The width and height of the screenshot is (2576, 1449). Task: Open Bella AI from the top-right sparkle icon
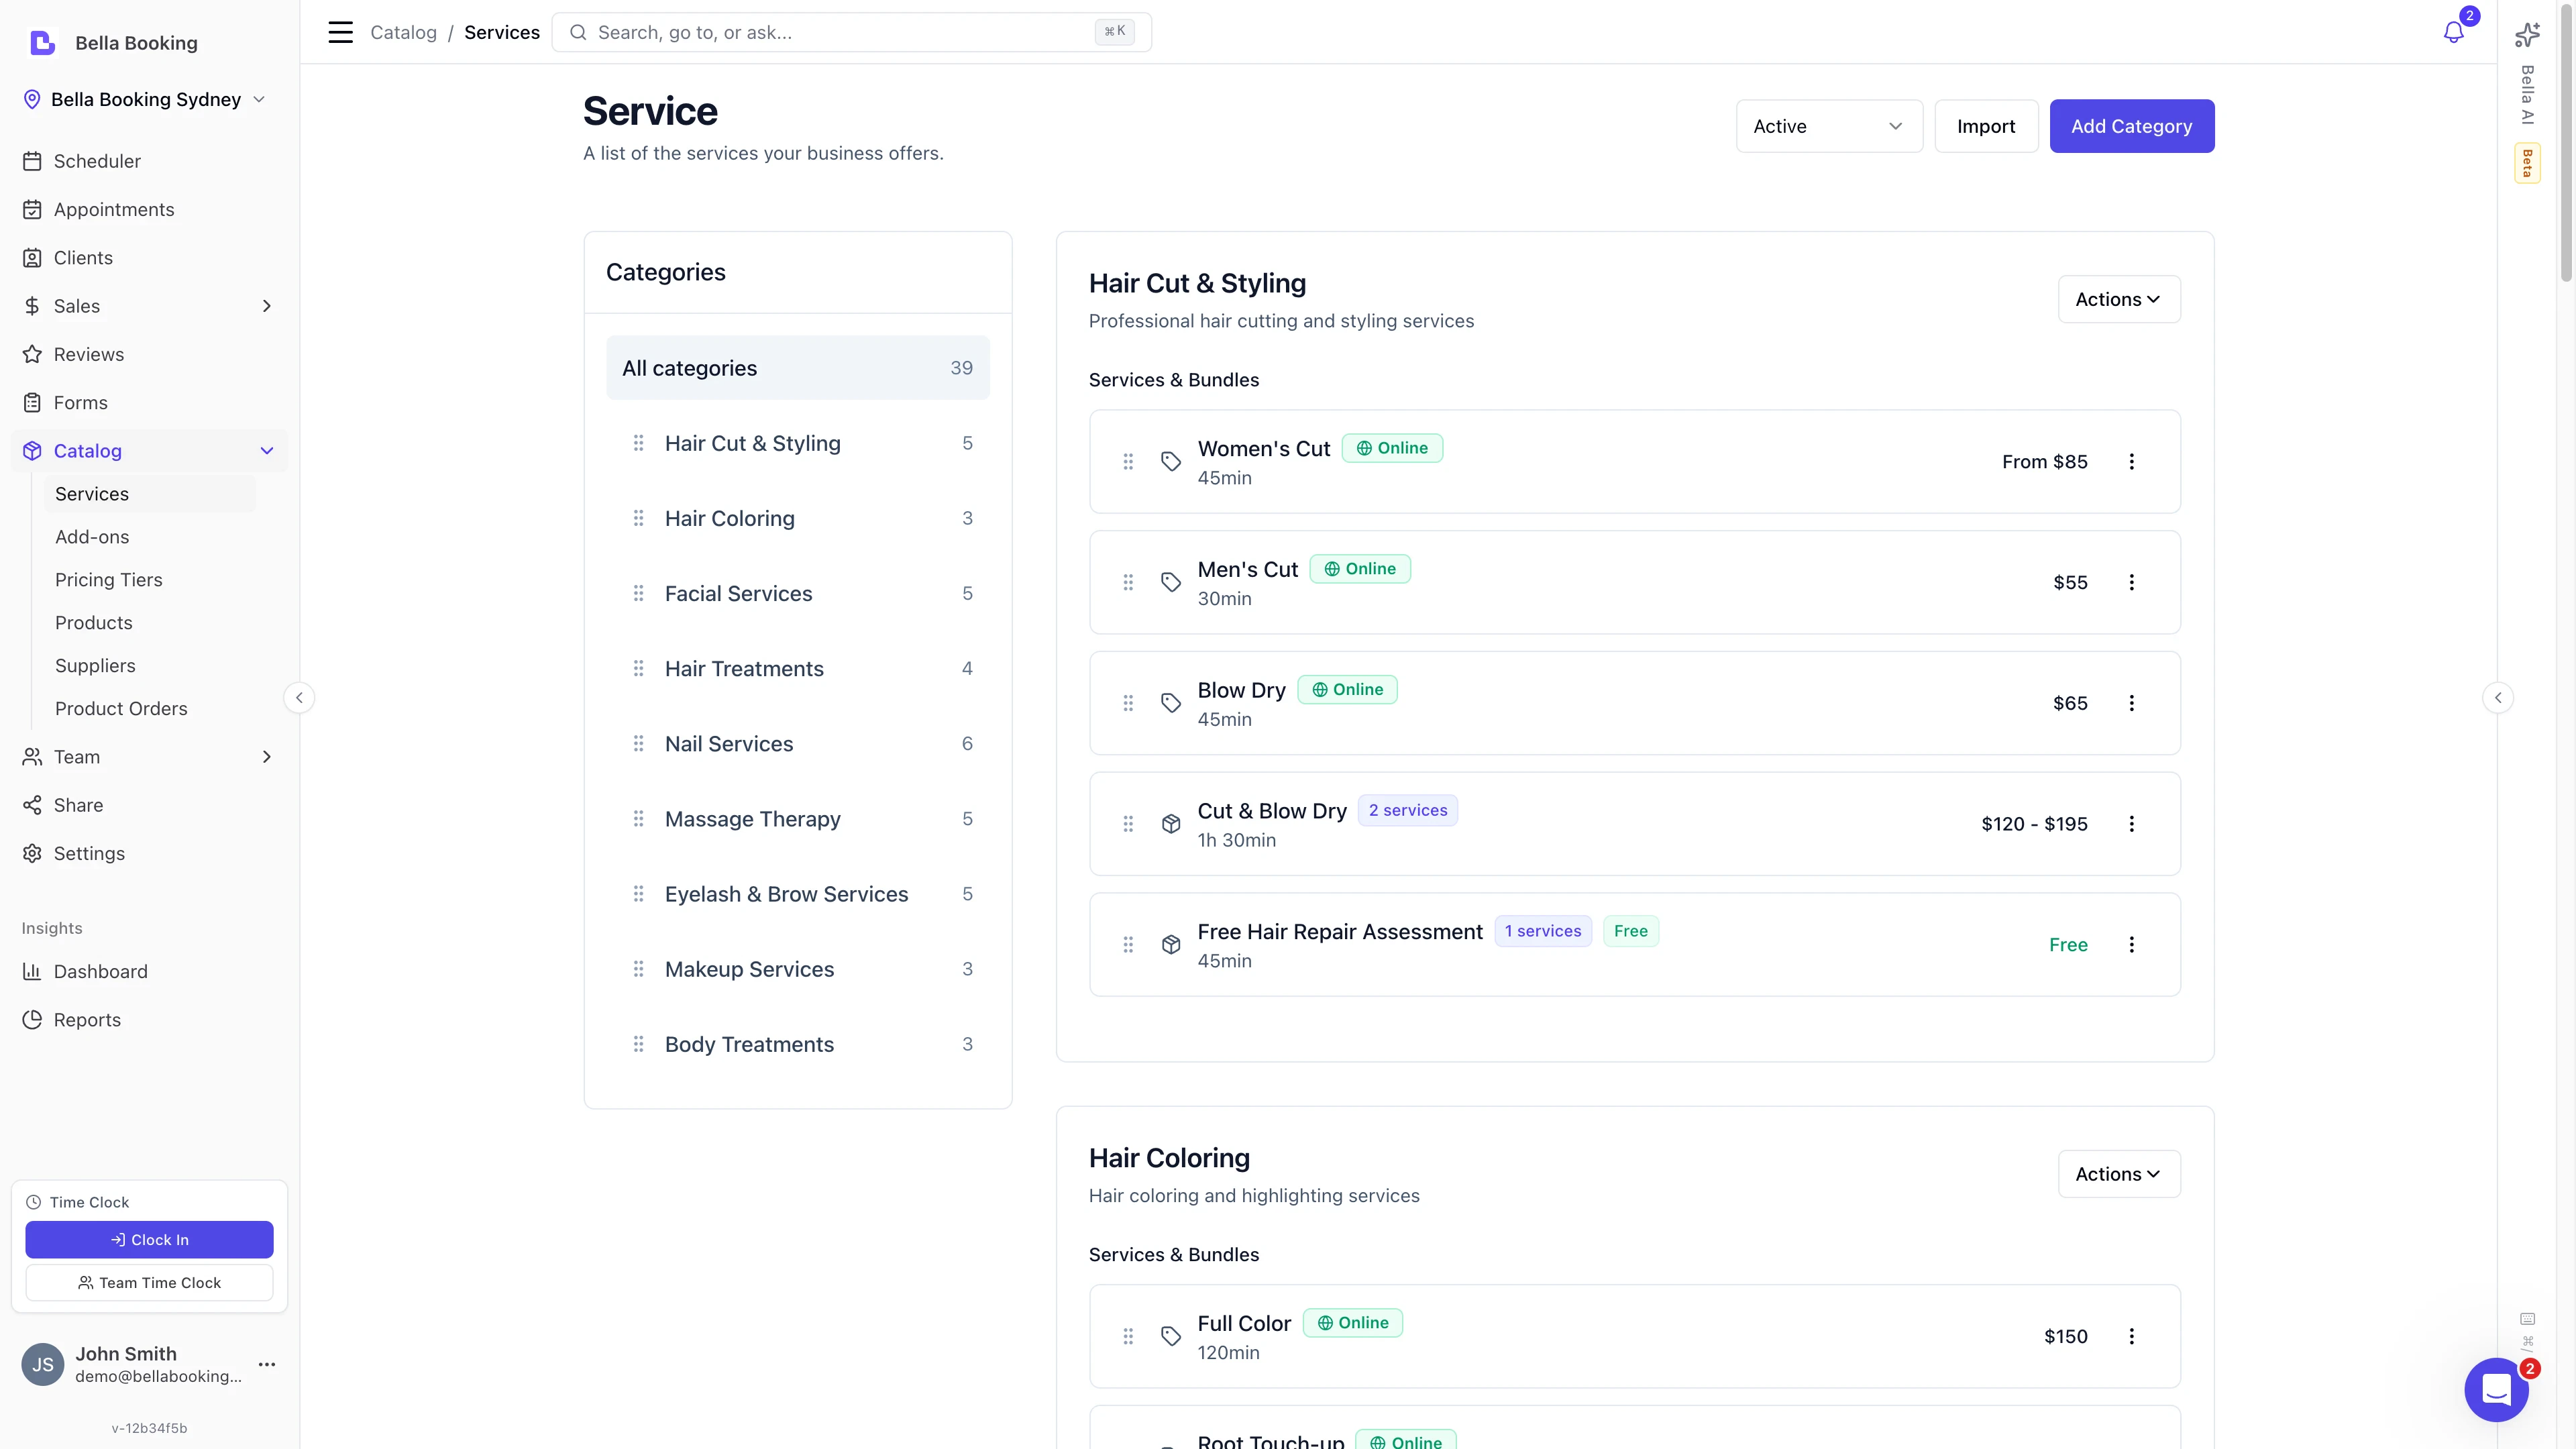(2527, 33)
